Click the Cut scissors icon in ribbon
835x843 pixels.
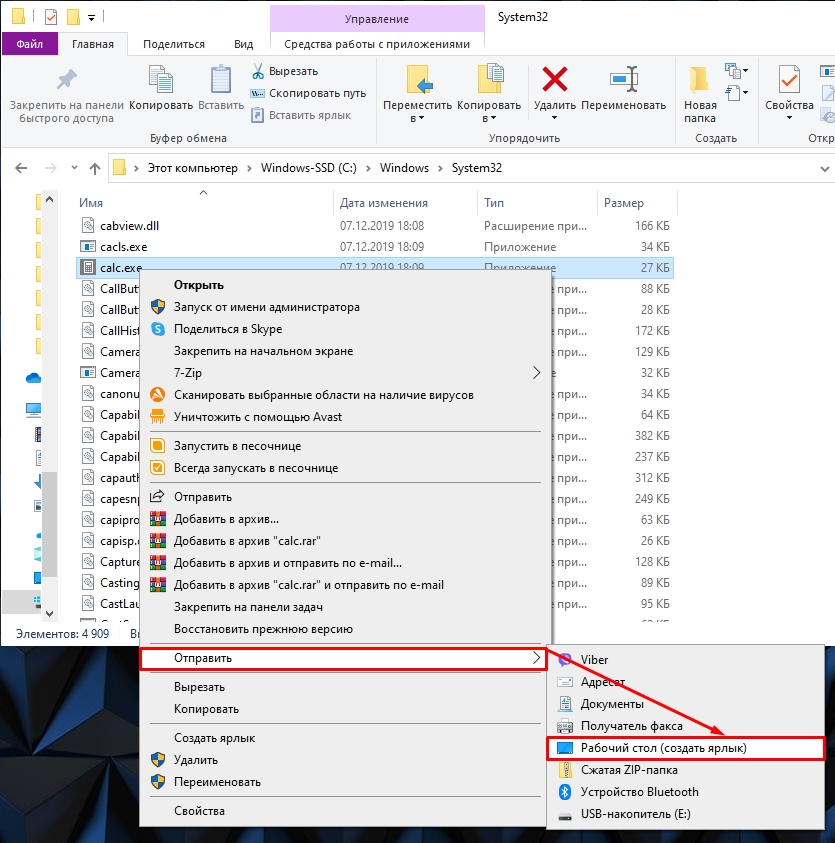click(258, 71)
